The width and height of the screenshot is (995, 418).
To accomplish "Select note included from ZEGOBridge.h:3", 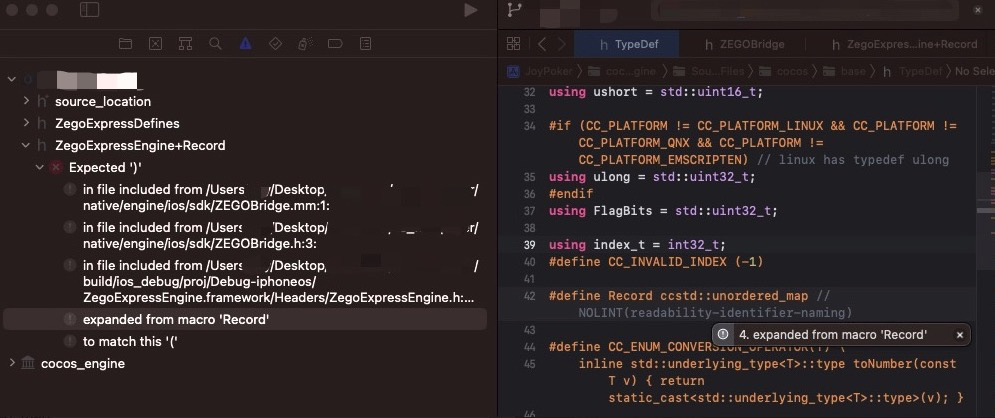I will (245, 235).
